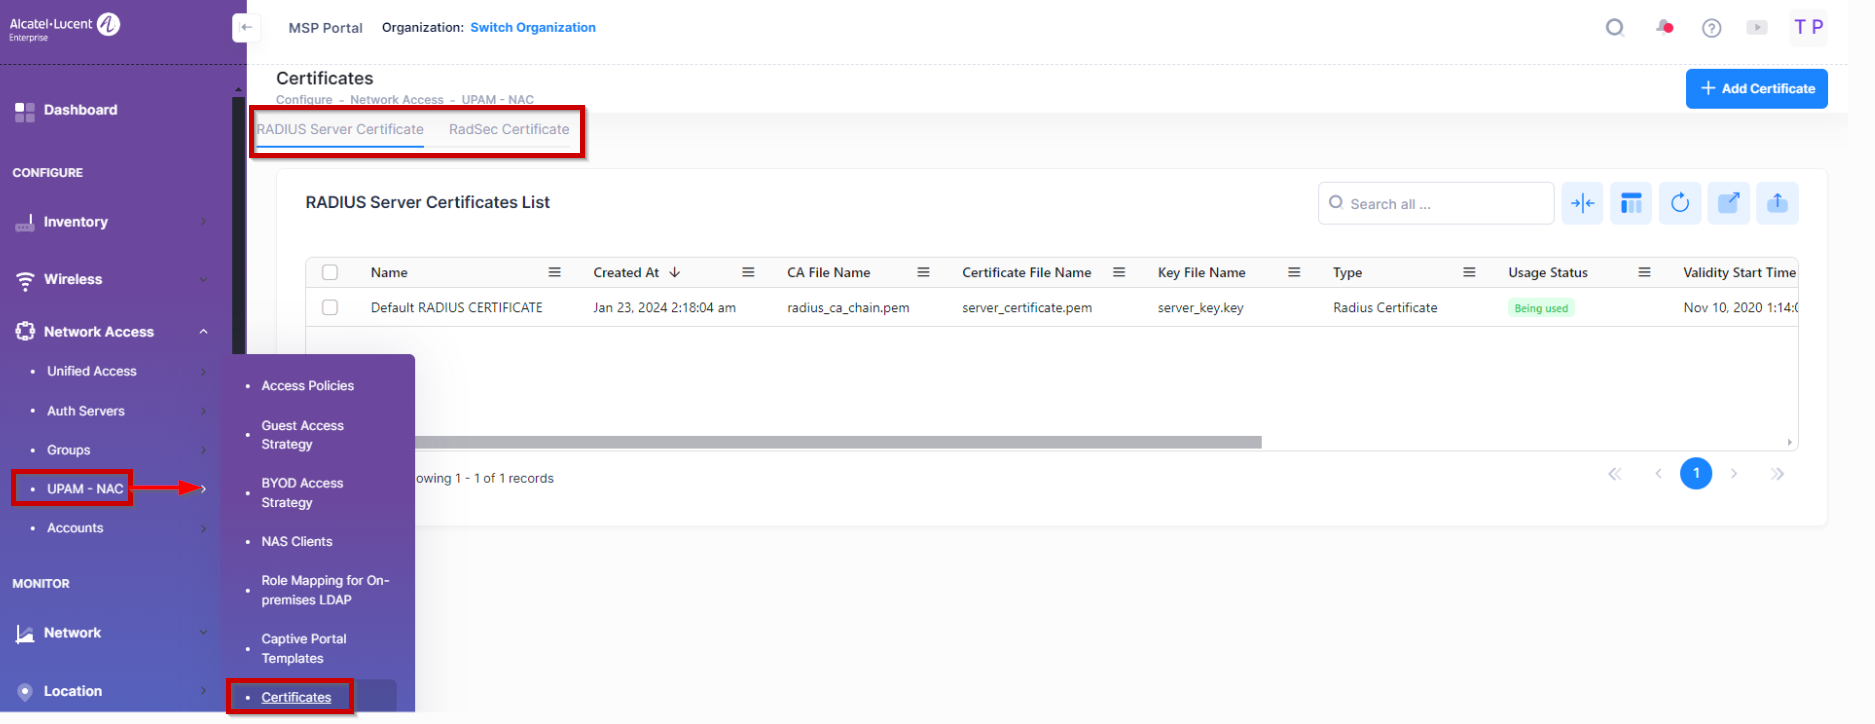
Task: Open the Usage Status column menu icon
Action: coord(1644,272)
